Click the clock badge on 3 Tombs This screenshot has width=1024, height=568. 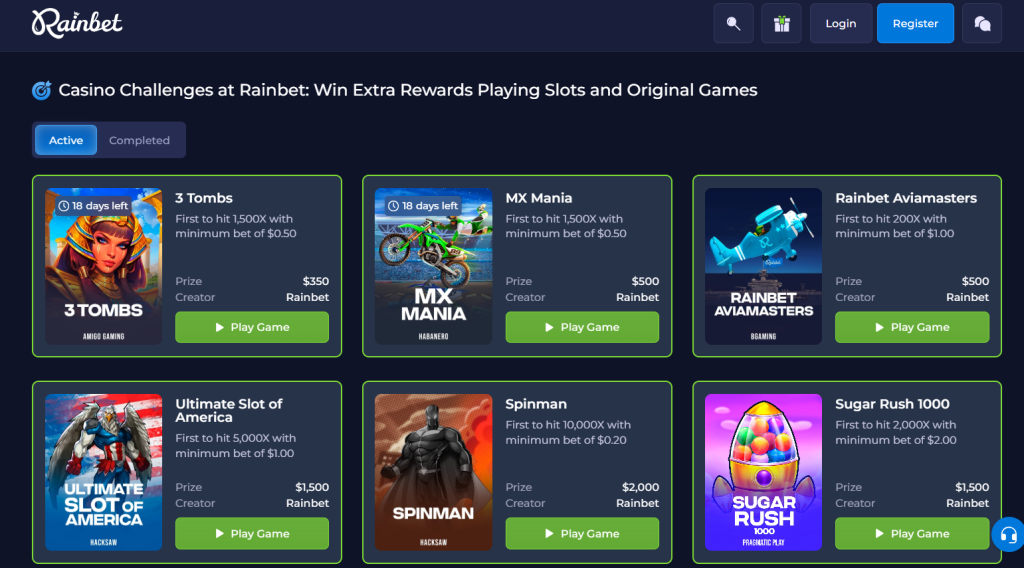tap(93, 206)
